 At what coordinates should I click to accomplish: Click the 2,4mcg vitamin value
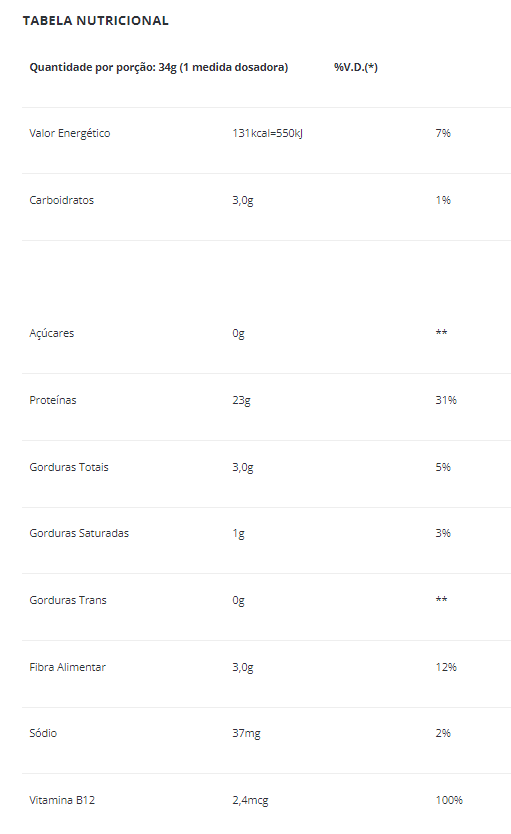[x=250, y=800]
